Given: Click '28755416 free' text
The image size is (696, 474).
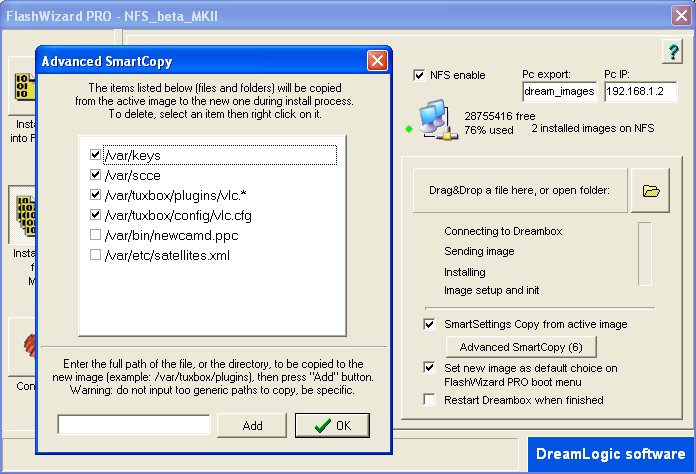Looking at the screenshot, I should point(500,116).
